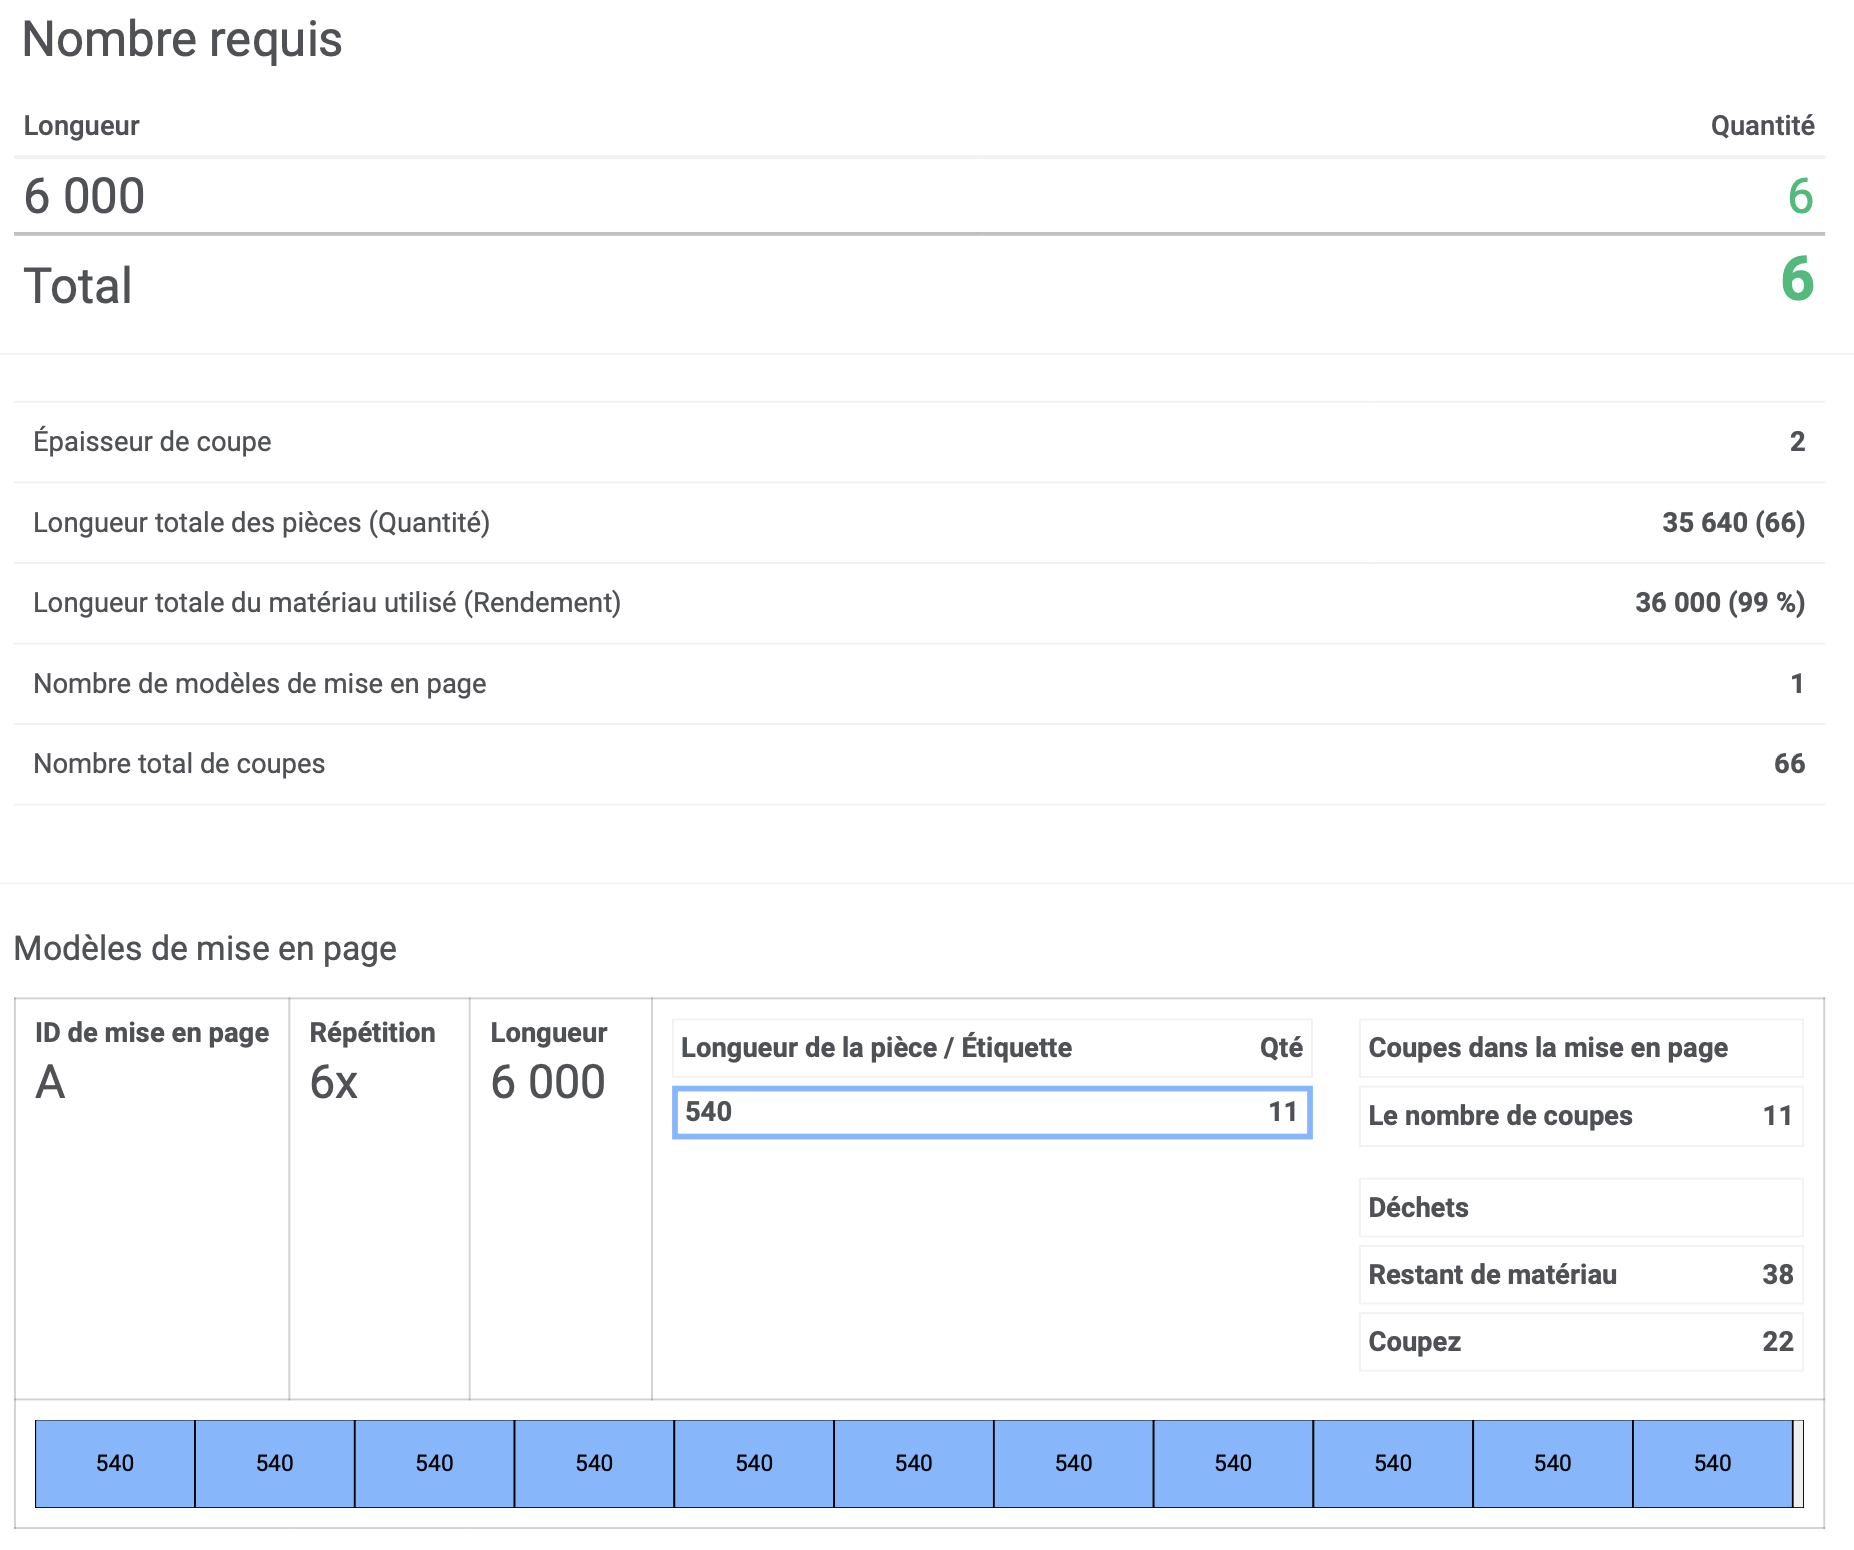
Task: Click "Longueur totale du matériau utilisé (Rendement)"
Action: 327,603
